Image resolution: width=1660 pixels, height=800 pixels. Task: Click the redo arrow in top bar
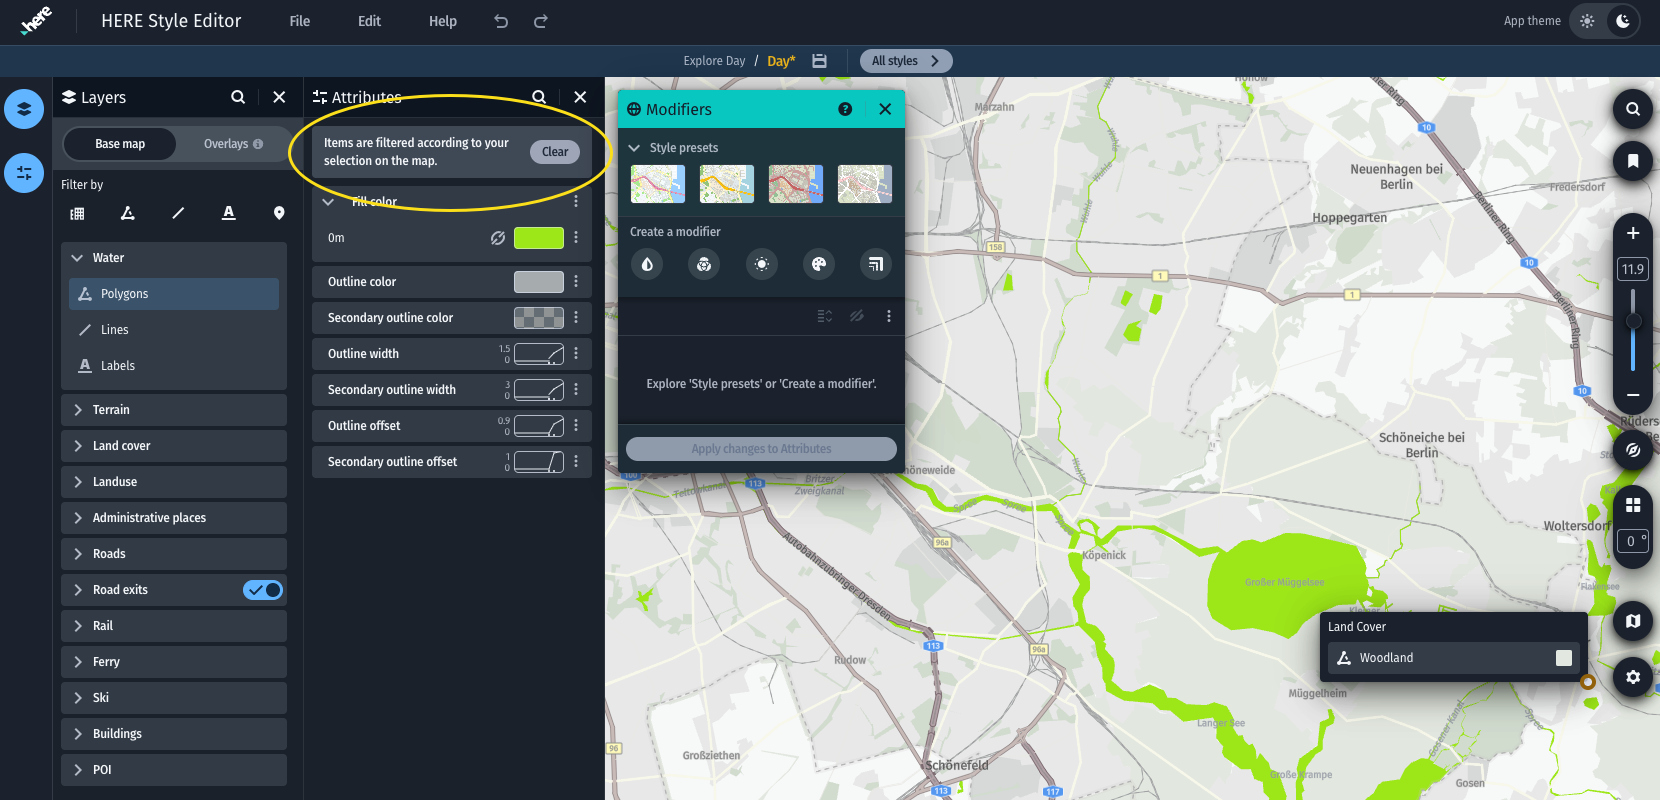tap(541, 21)
